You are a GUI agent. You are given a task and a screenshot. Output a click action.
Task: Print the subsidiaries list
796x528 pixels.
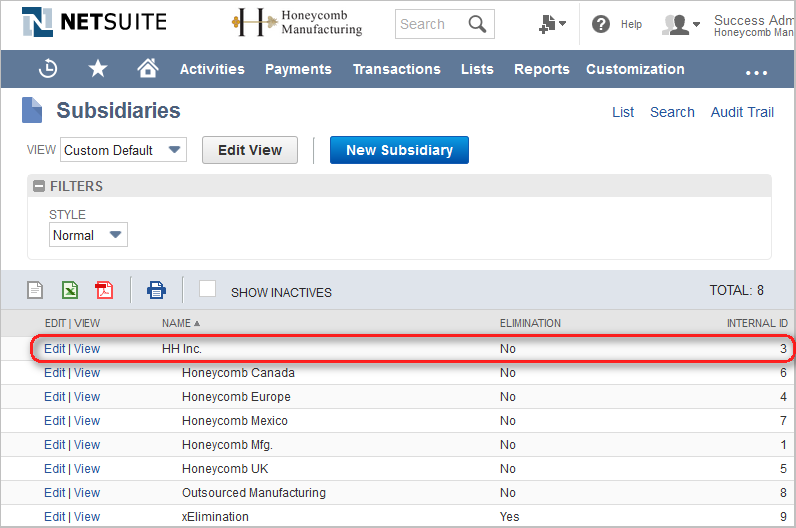[156, 290]
